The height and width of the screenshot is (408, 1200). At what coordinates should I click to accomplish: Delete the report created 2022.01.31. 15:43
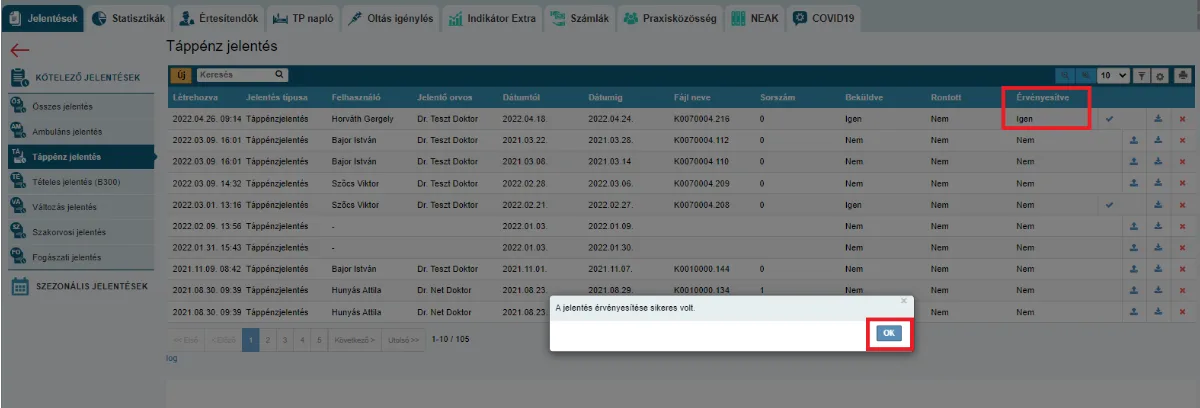(1182, 247)
